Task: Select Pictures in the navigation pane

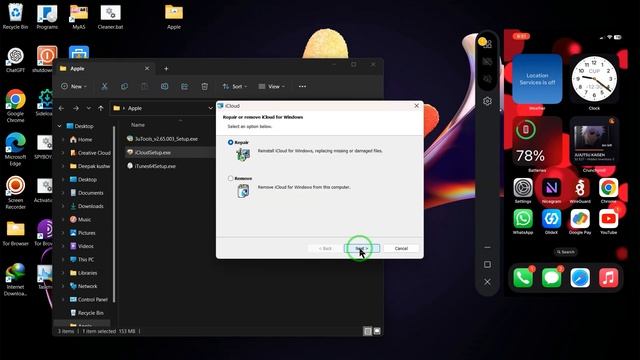Action: click(82, 233)
